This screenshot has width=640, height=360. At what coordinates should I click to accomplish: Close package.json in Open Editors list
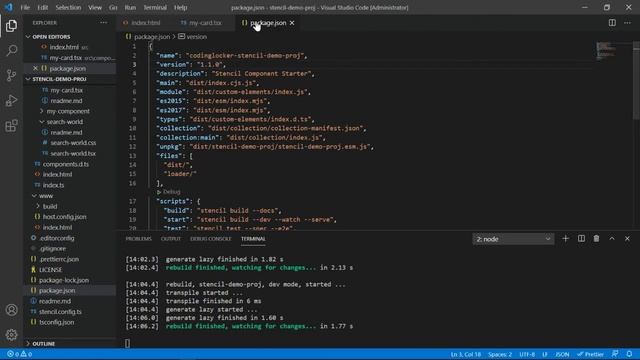tap(36, 69)
